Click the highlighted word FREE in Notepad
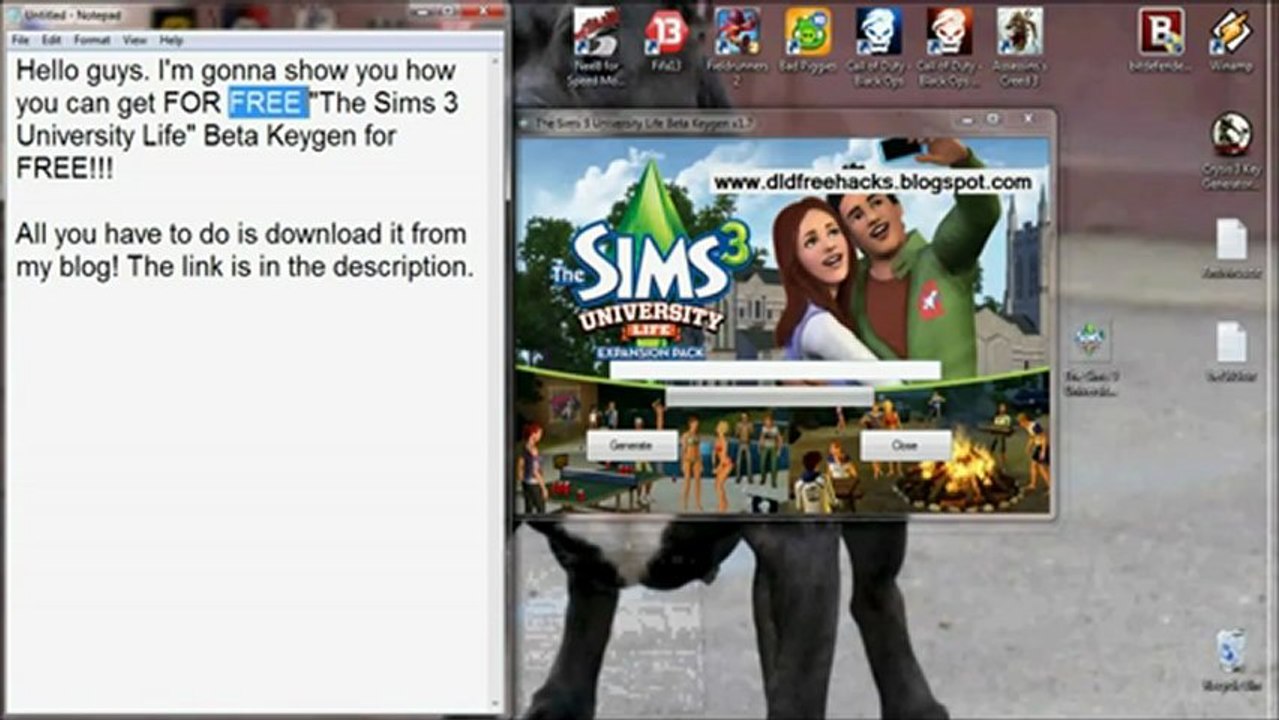This screenshot has width=1279, height=720. (266, 102)
